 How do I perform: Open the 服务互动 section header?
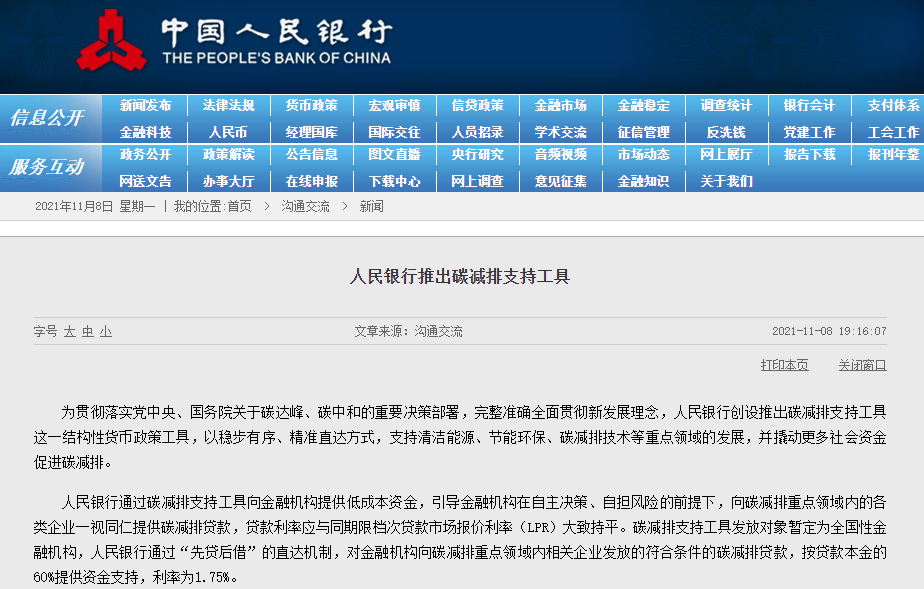[47, 167]
